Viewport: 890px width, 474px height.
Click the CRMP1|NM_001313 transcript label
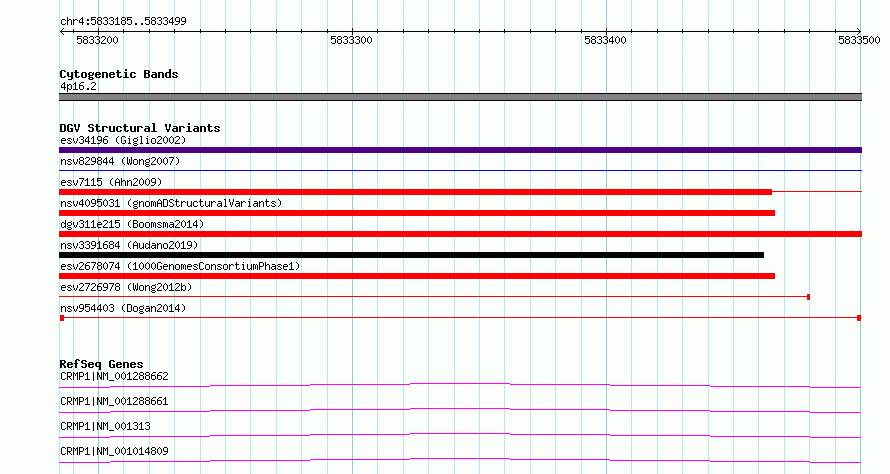(105, 426)
